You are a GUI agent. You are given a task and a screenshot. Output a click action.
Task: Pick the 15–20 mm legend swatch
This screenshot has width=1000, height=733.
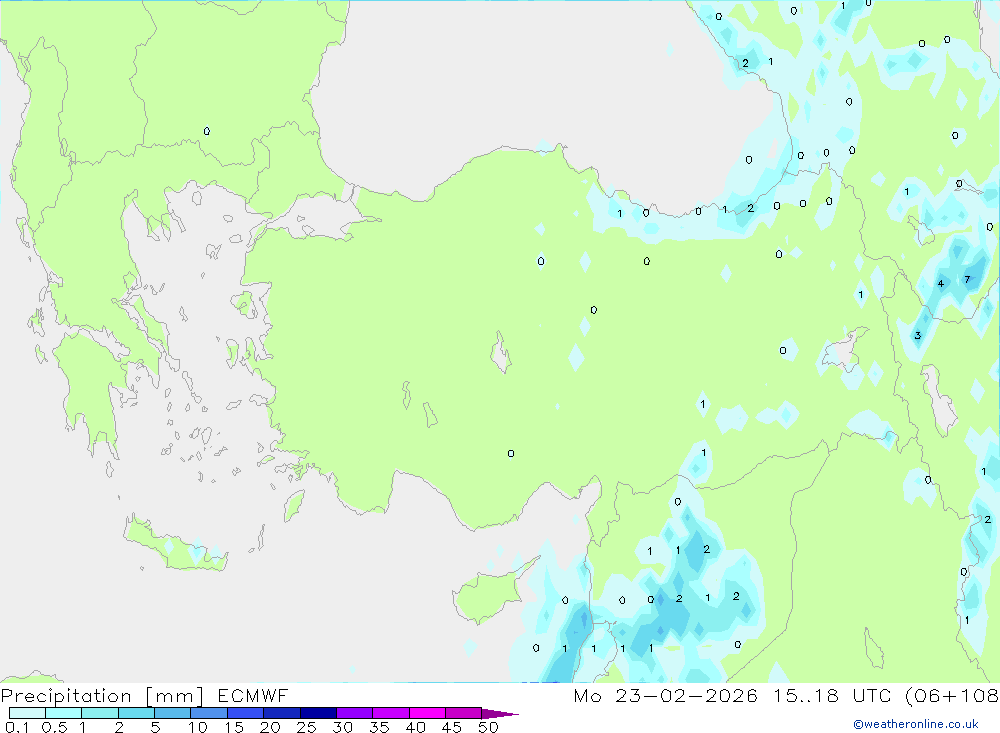pyautogui.click(x=246, y=713)
